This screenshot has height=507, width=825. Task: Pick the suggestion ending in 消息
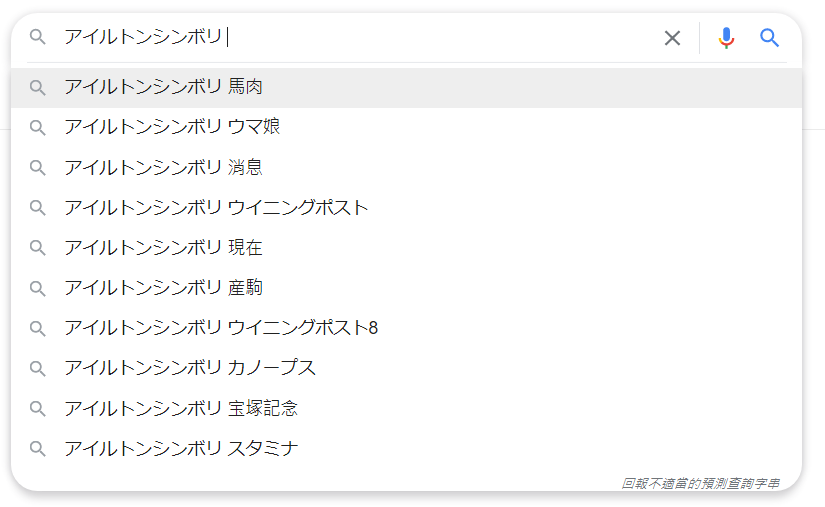(406, 168)
